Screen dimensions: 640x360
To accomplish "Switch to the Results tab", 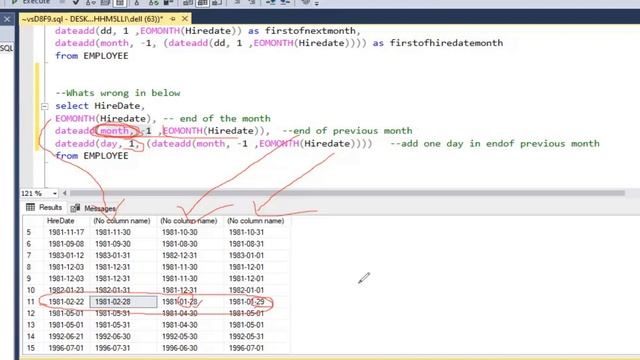I will pyautogui.click(x=44, y=207).
